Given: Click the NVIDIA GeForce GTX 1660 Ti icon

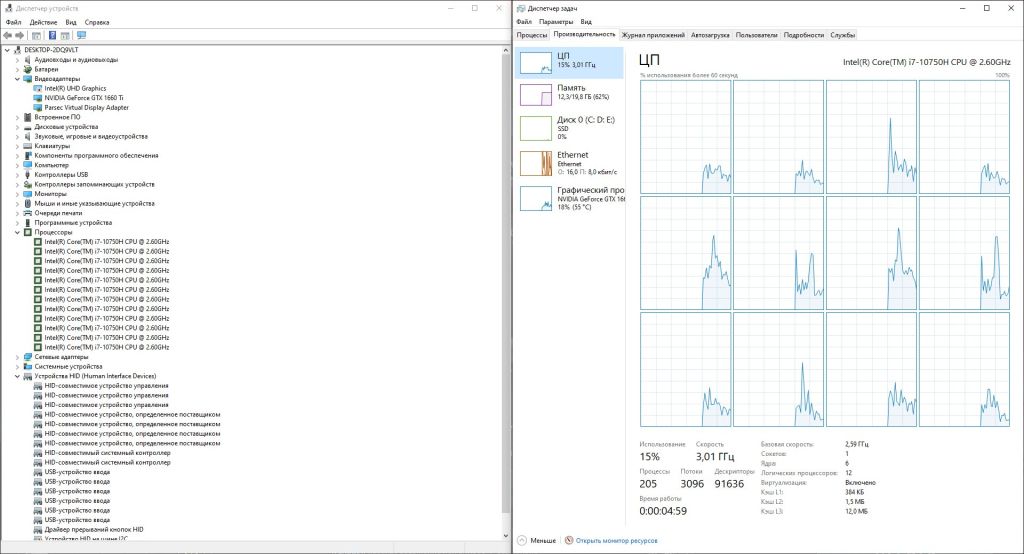Looking at the screenshot, I should coord(38,98).
